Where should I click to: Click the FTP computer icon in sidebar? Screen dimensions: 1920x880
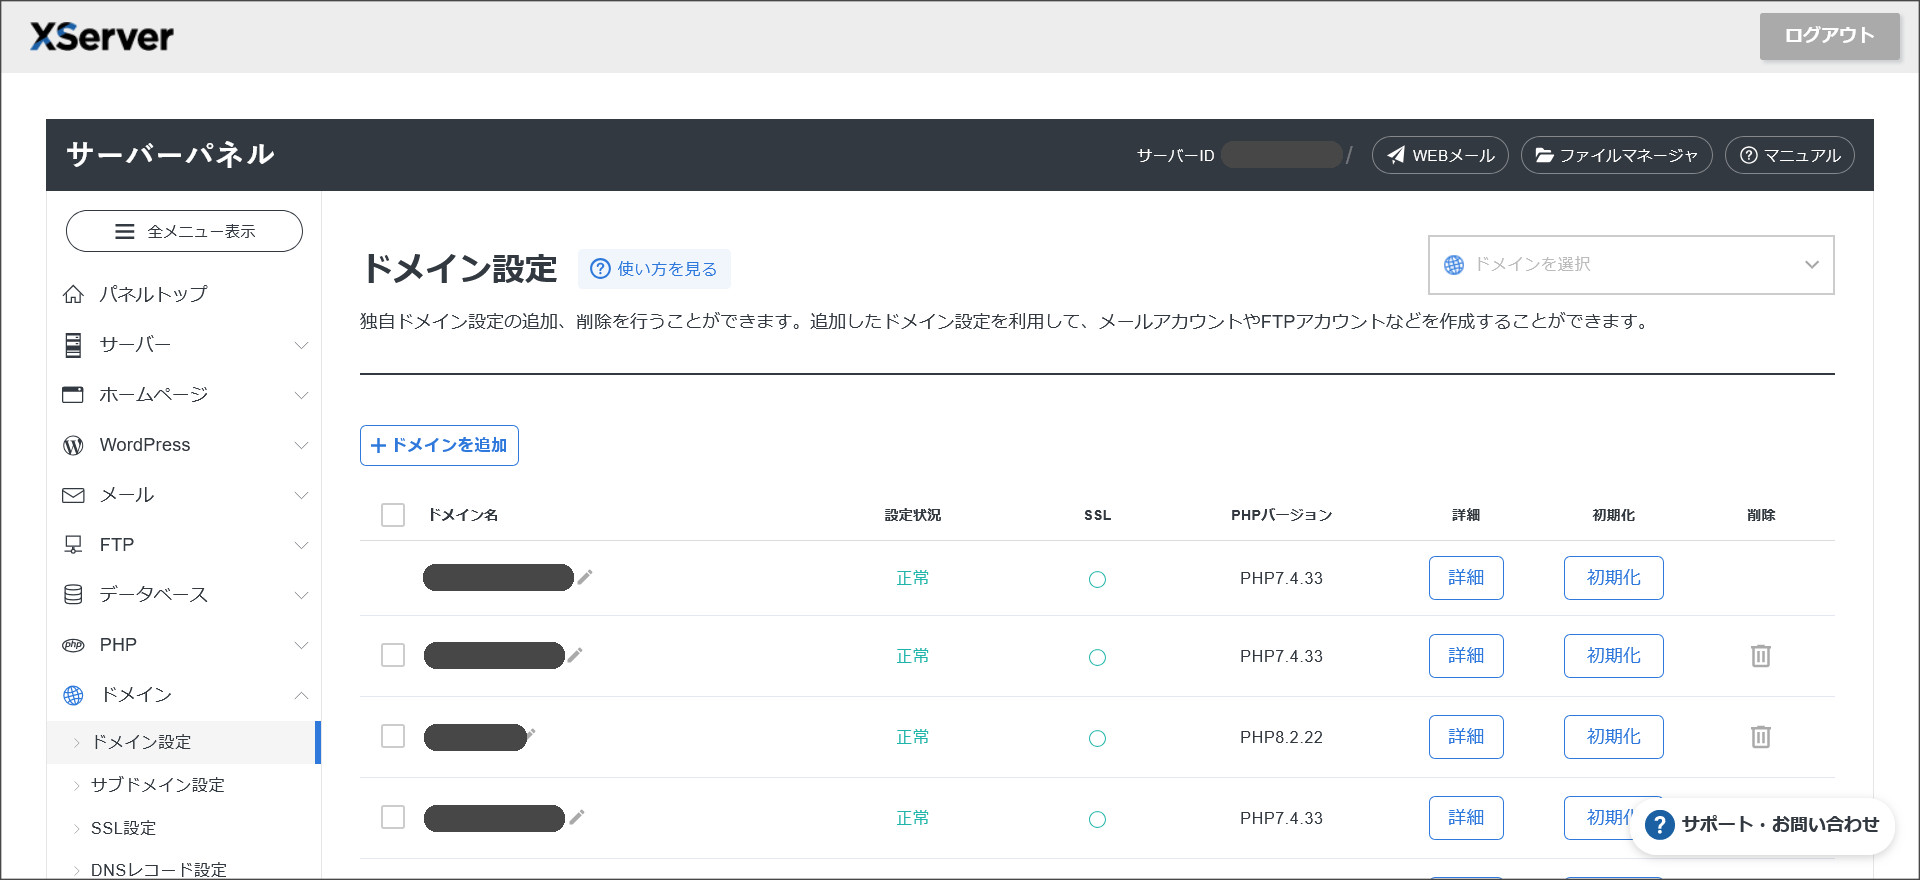(x=73, y=545)
